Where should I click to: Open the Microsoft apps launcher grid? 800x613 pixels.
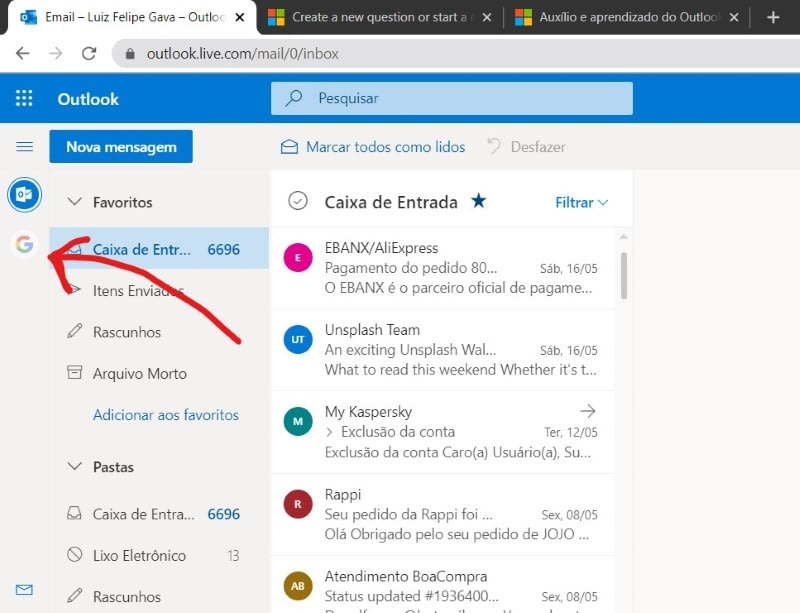22,98
